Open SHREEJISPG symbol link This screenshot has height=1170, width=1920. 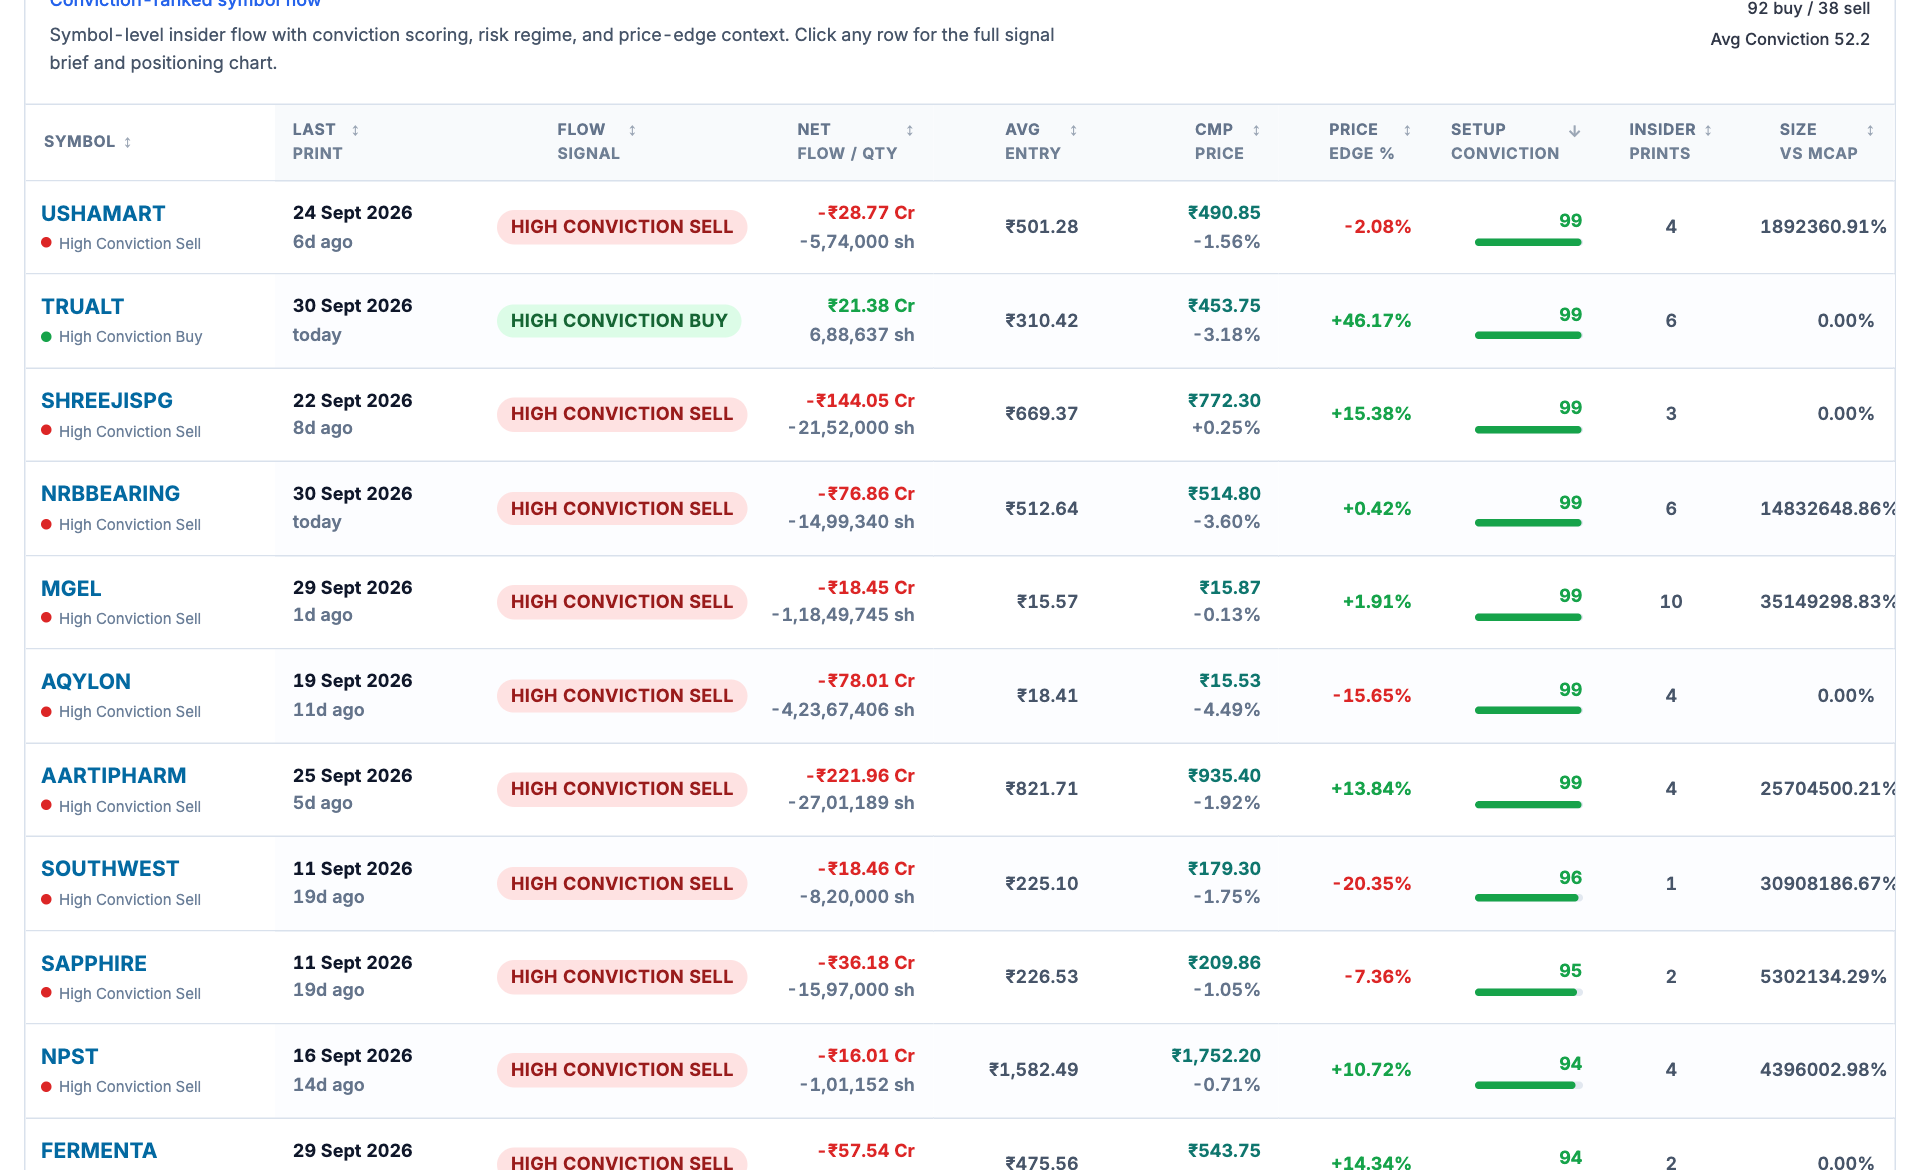(107, 400)
